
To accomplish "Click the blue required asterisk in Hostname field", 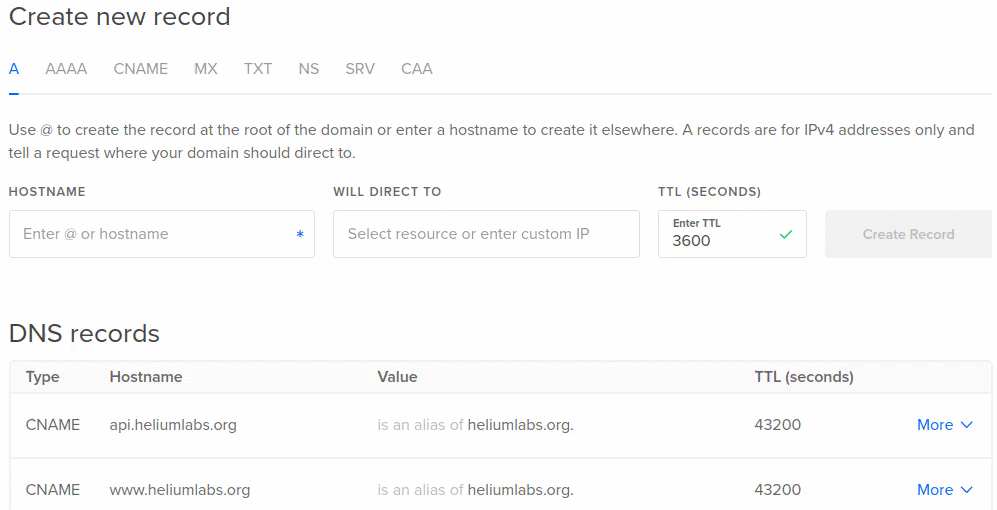I will [x=300, y=235].
